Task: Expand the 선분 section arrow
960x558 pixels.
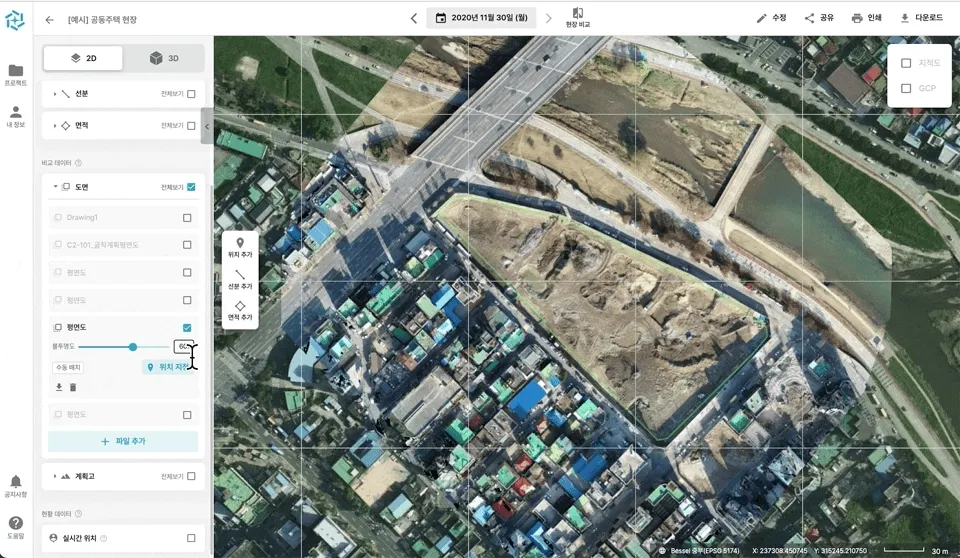Action: click(x=54, y=94)
